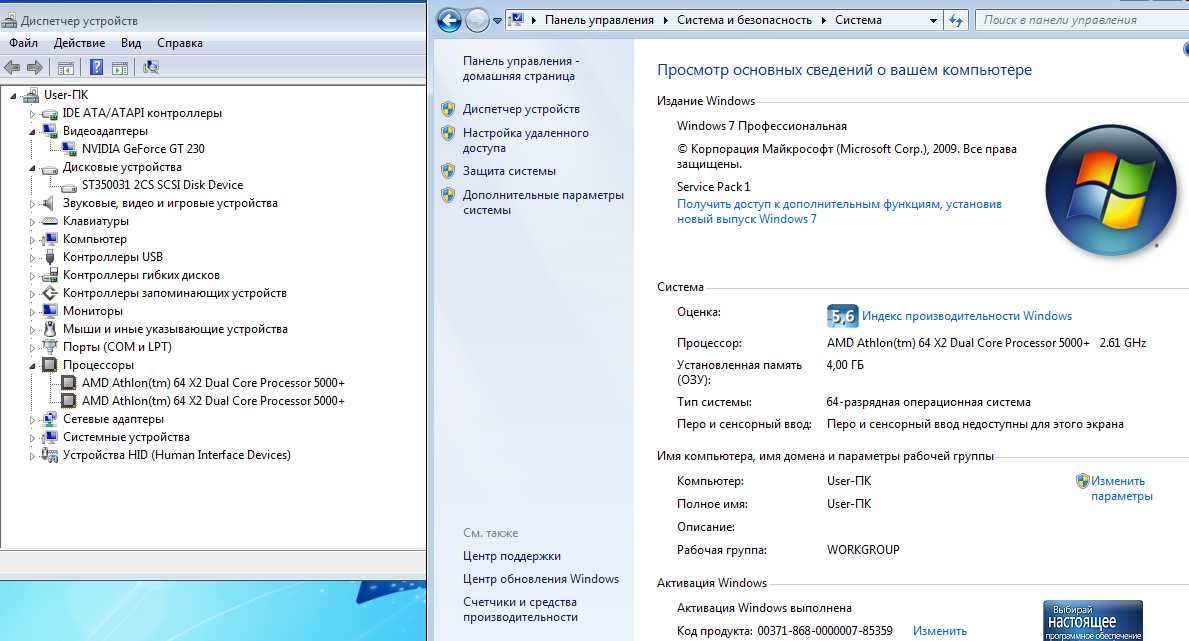The height and width of the screenshot is (641, 1189).
Task: Click the User-ПК computer root icon
Action: click(x=31, y=95)
